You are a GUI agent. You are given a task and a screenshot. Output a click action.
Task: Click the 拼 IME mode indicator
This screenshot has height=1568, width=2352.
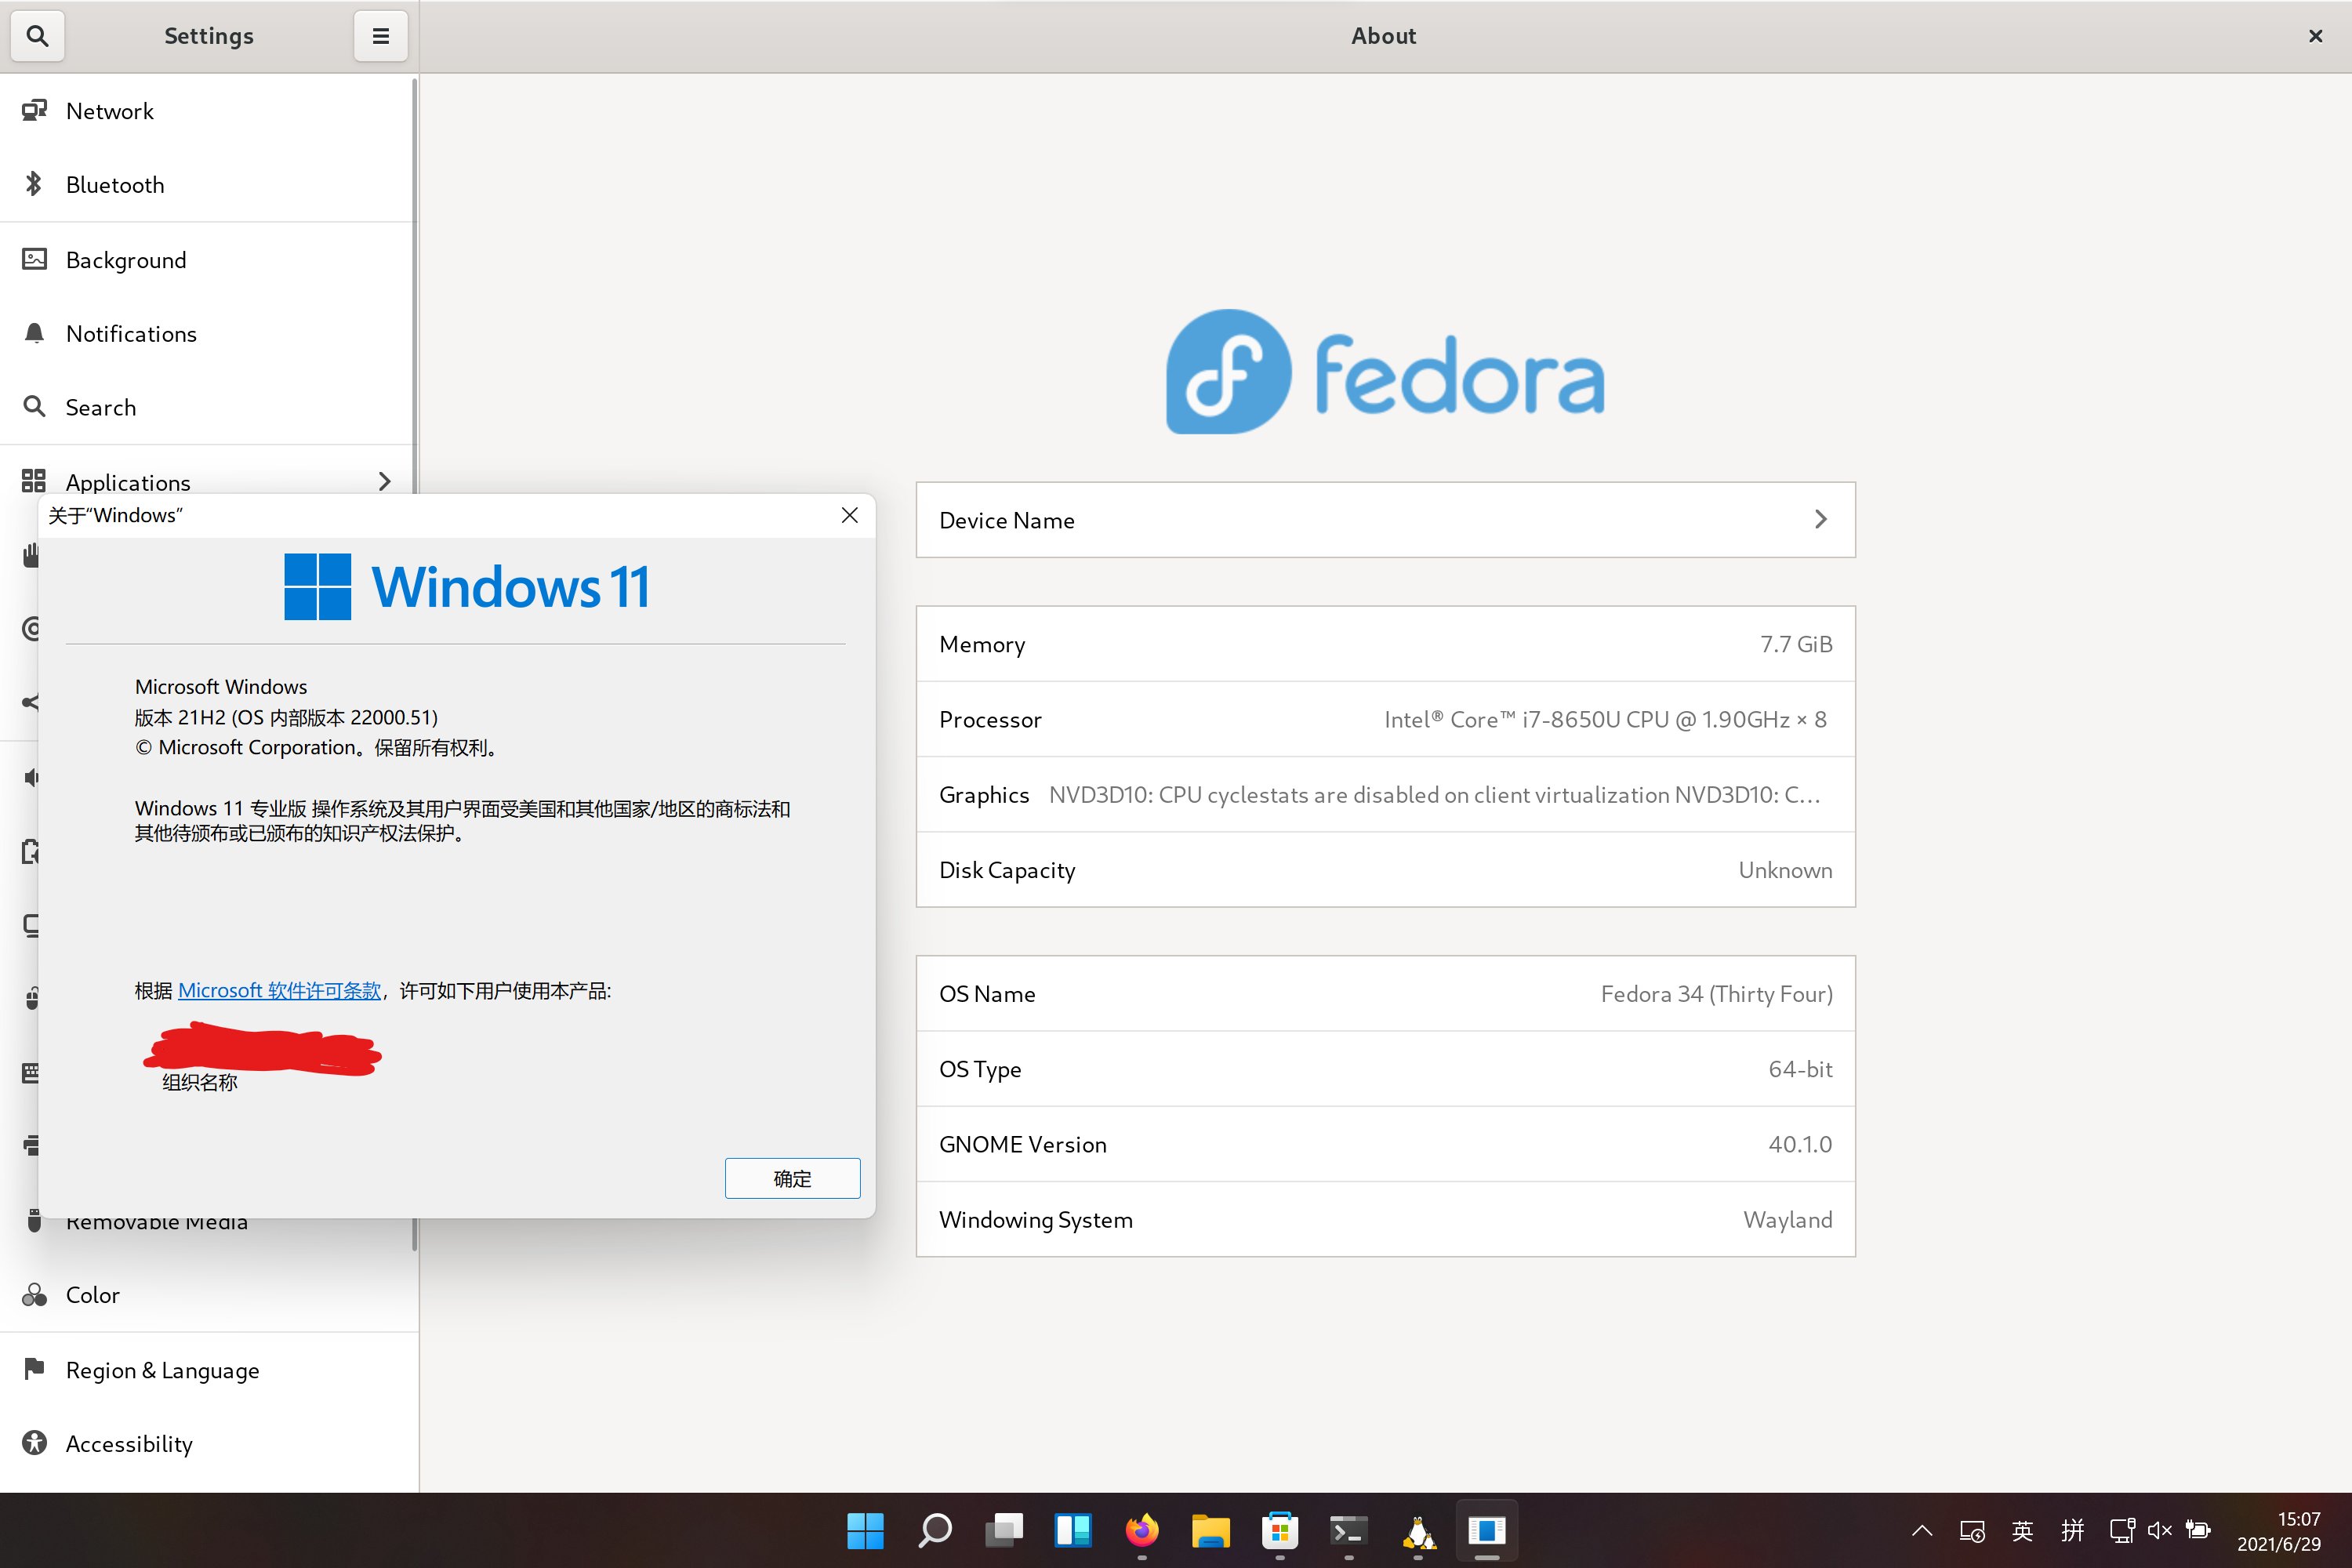[x=2072, y=1530]
